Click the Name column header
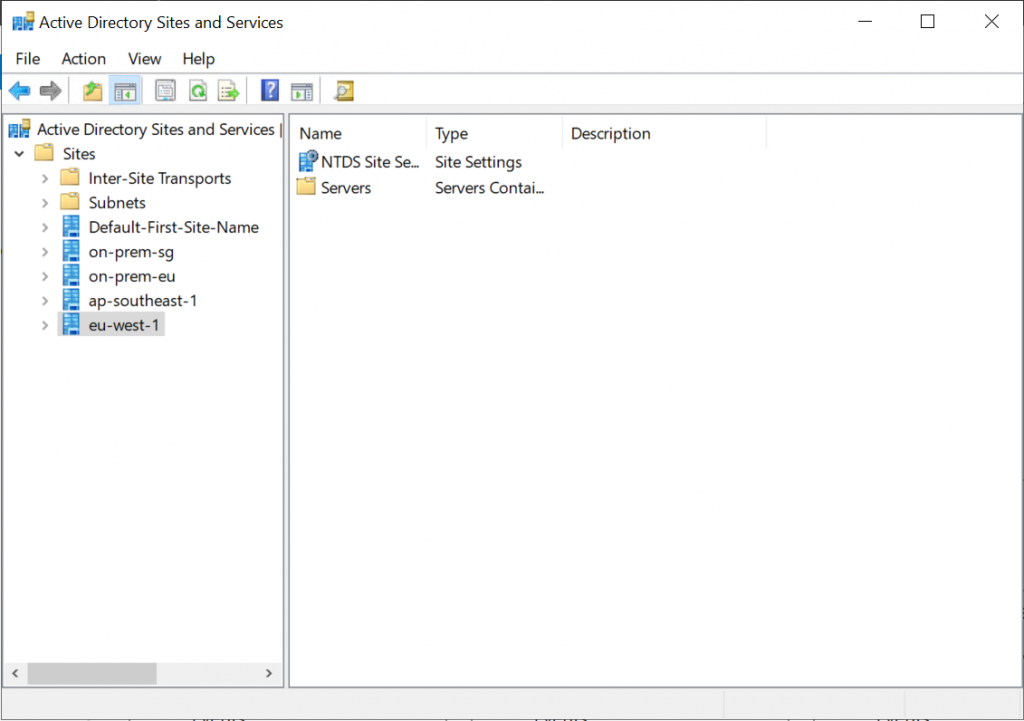 [320, 133]
